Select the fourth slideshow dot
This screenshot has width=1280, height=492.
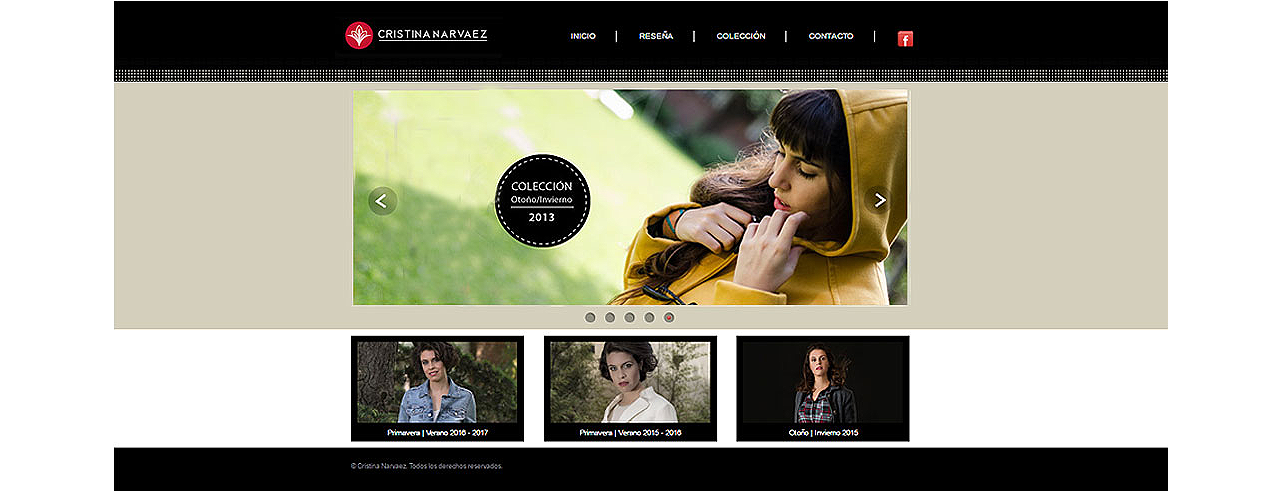point(649,318)
